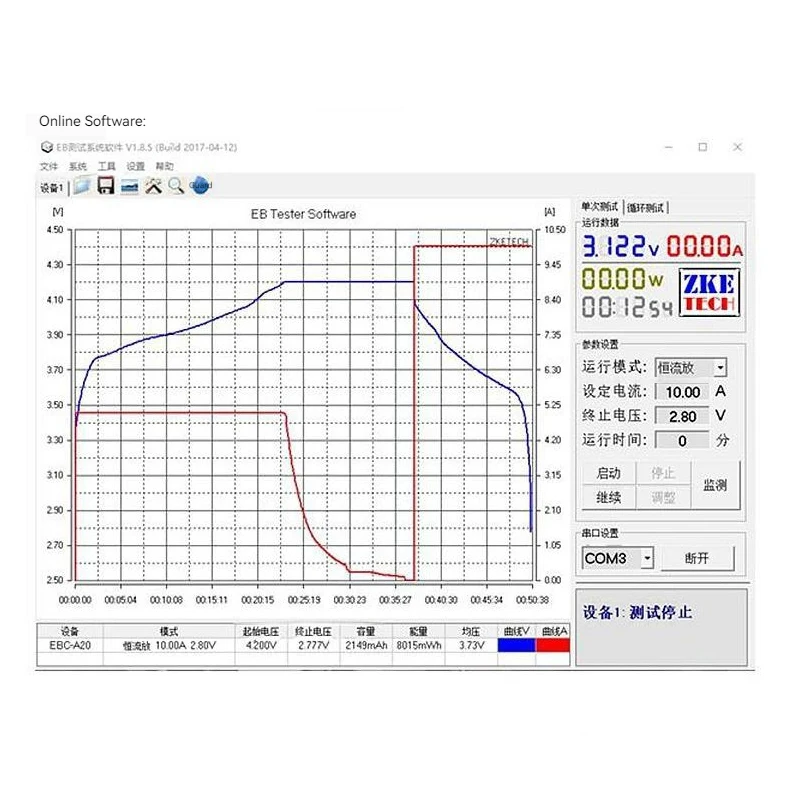Click the 8015mWh energy cell
800x800 pixels.
pyautogui.click(x=419, y=645)
